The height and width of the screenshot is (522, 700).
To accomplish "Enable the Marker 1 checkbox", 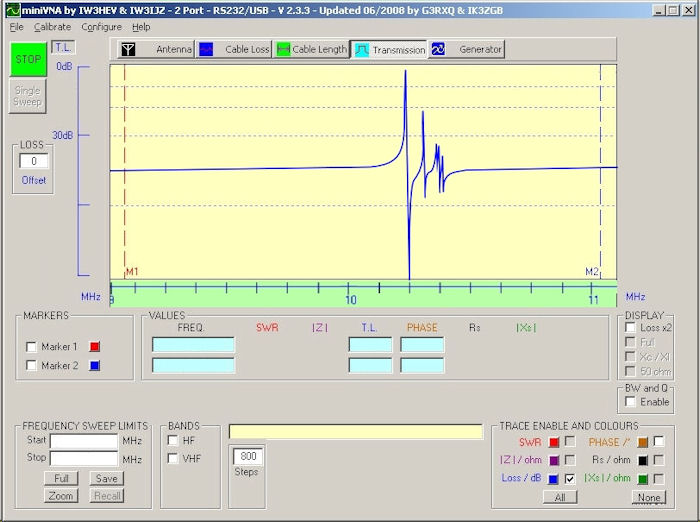I will [x=31, y=346].
